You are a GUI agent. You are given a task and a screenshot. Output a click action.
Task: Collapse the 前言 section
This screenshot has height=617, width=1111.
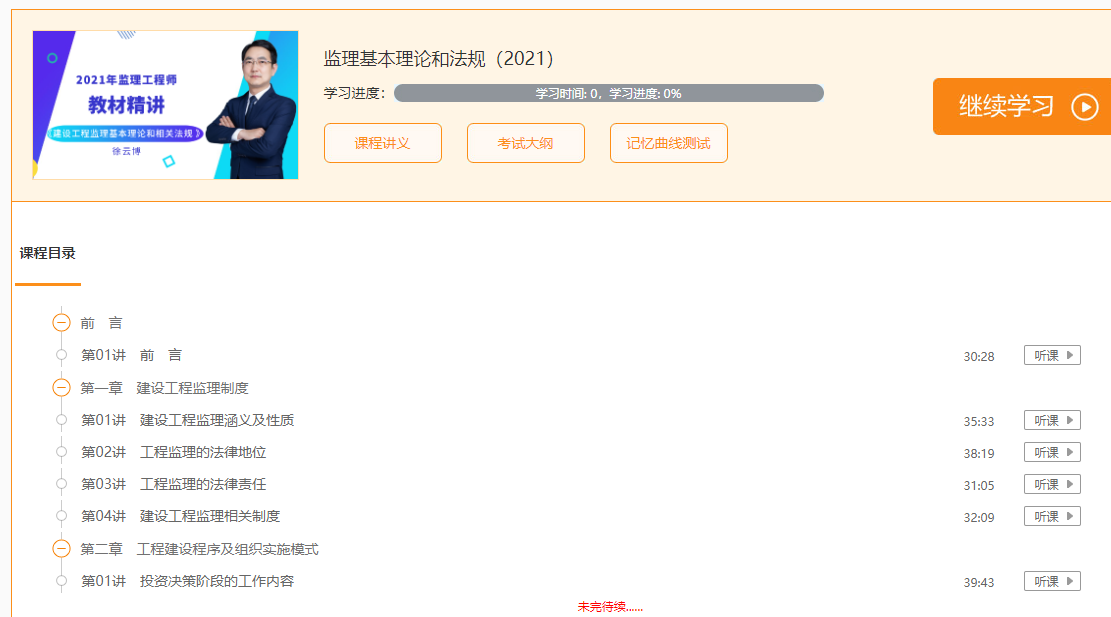[61, 323]
